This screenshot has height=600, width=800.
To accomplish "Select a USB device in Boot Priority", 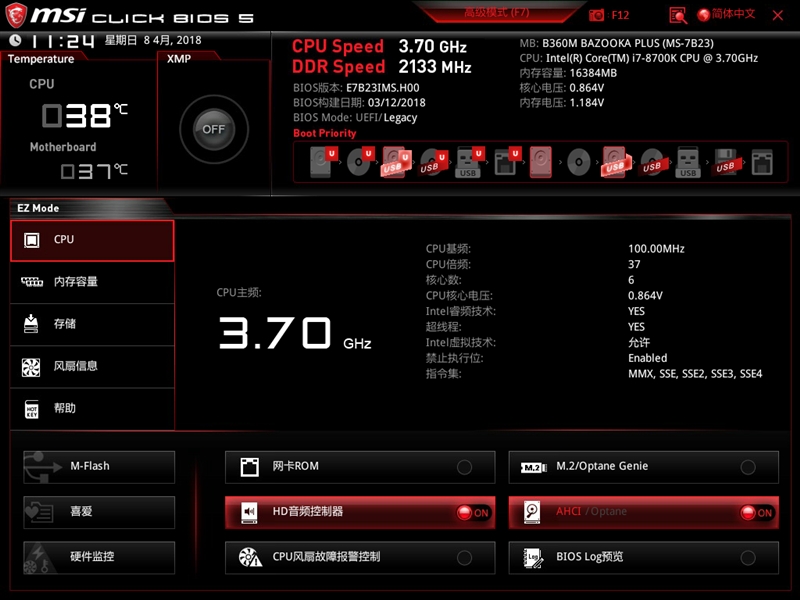I will (396, 162).
